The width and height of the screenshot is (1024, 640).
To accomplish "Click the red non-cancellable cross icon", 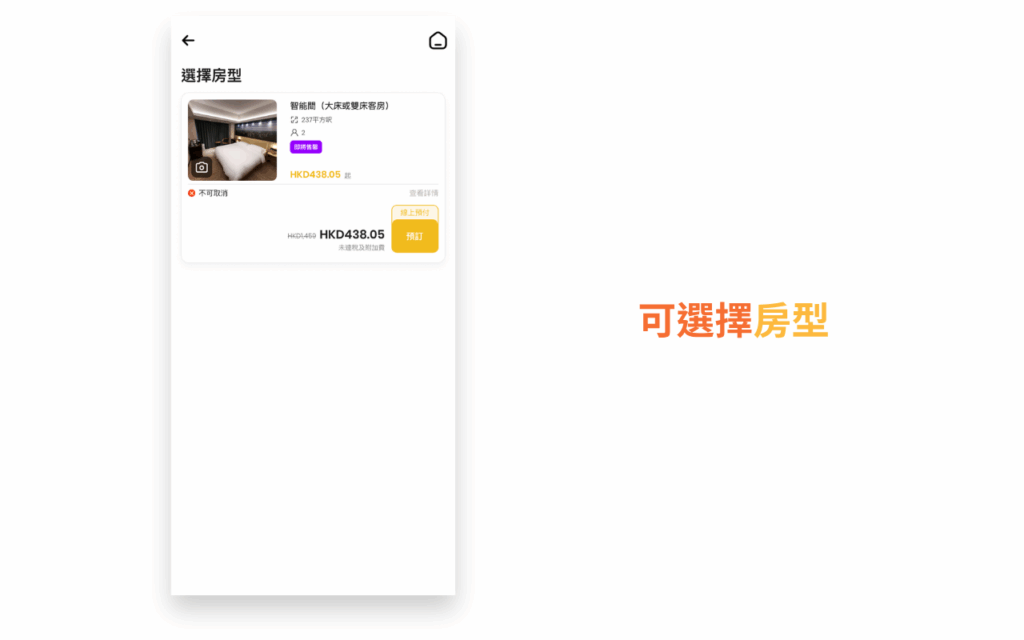I will [x=192, y=193].
